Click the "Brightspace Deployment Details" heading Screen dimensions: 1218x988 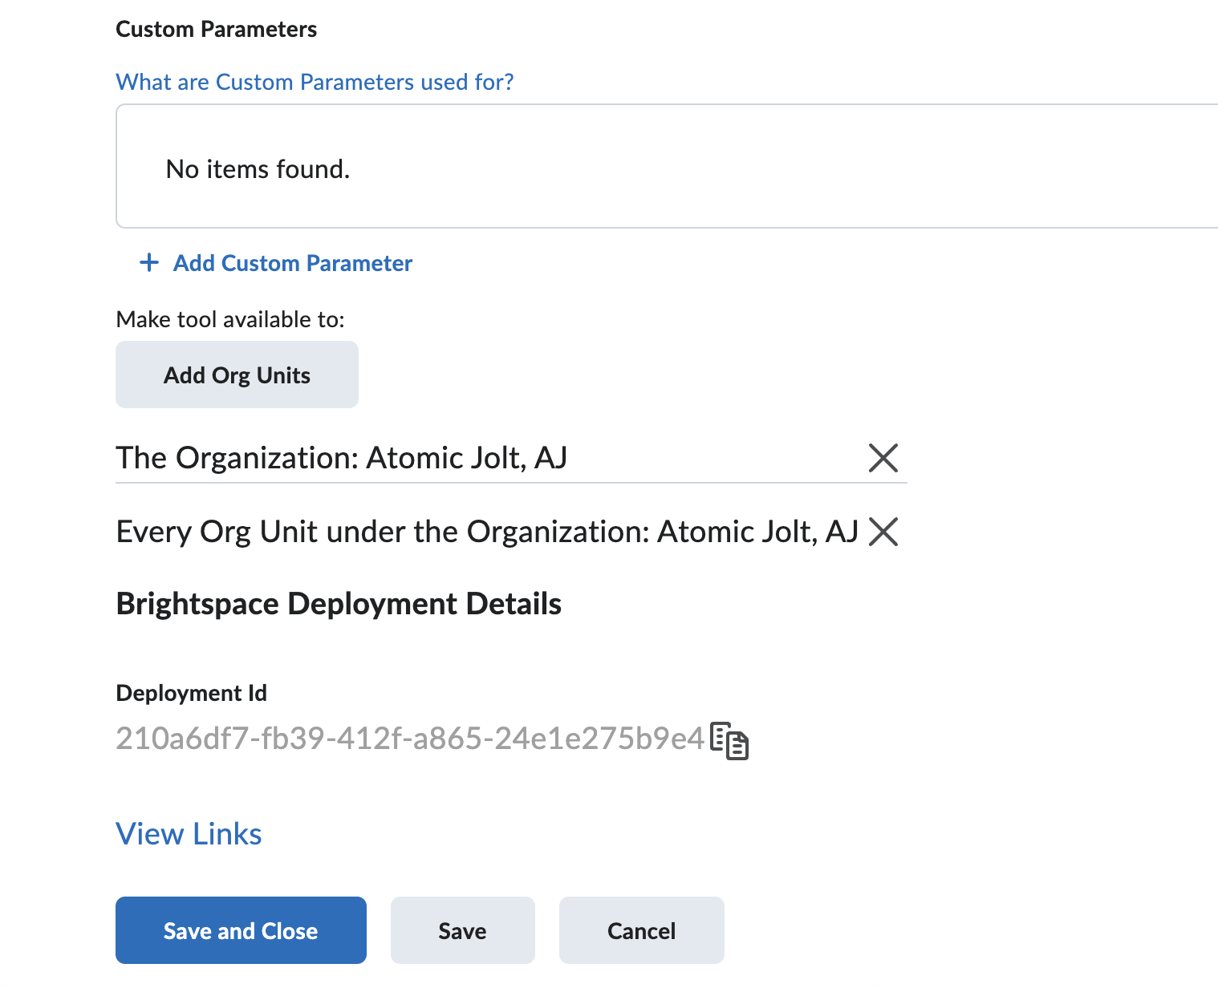(x=339, y=603)
